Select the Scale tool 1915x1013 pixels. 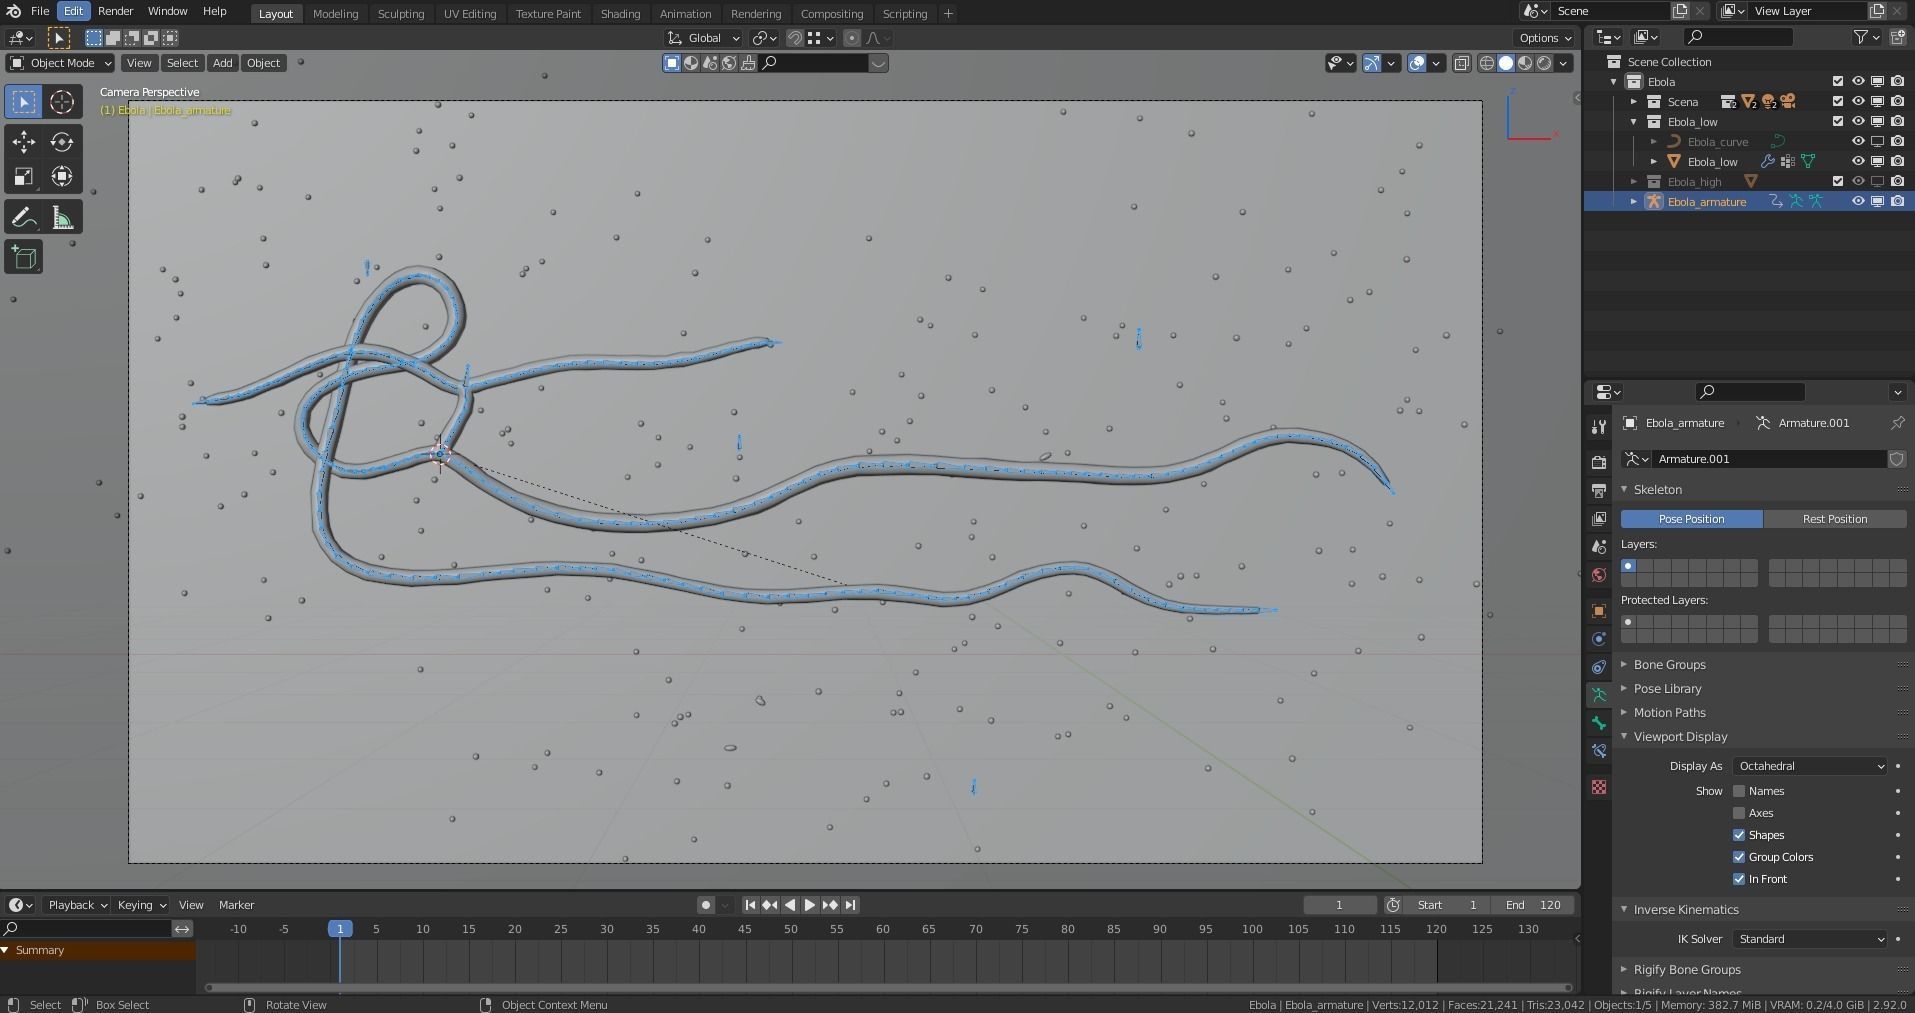(24, 177)
